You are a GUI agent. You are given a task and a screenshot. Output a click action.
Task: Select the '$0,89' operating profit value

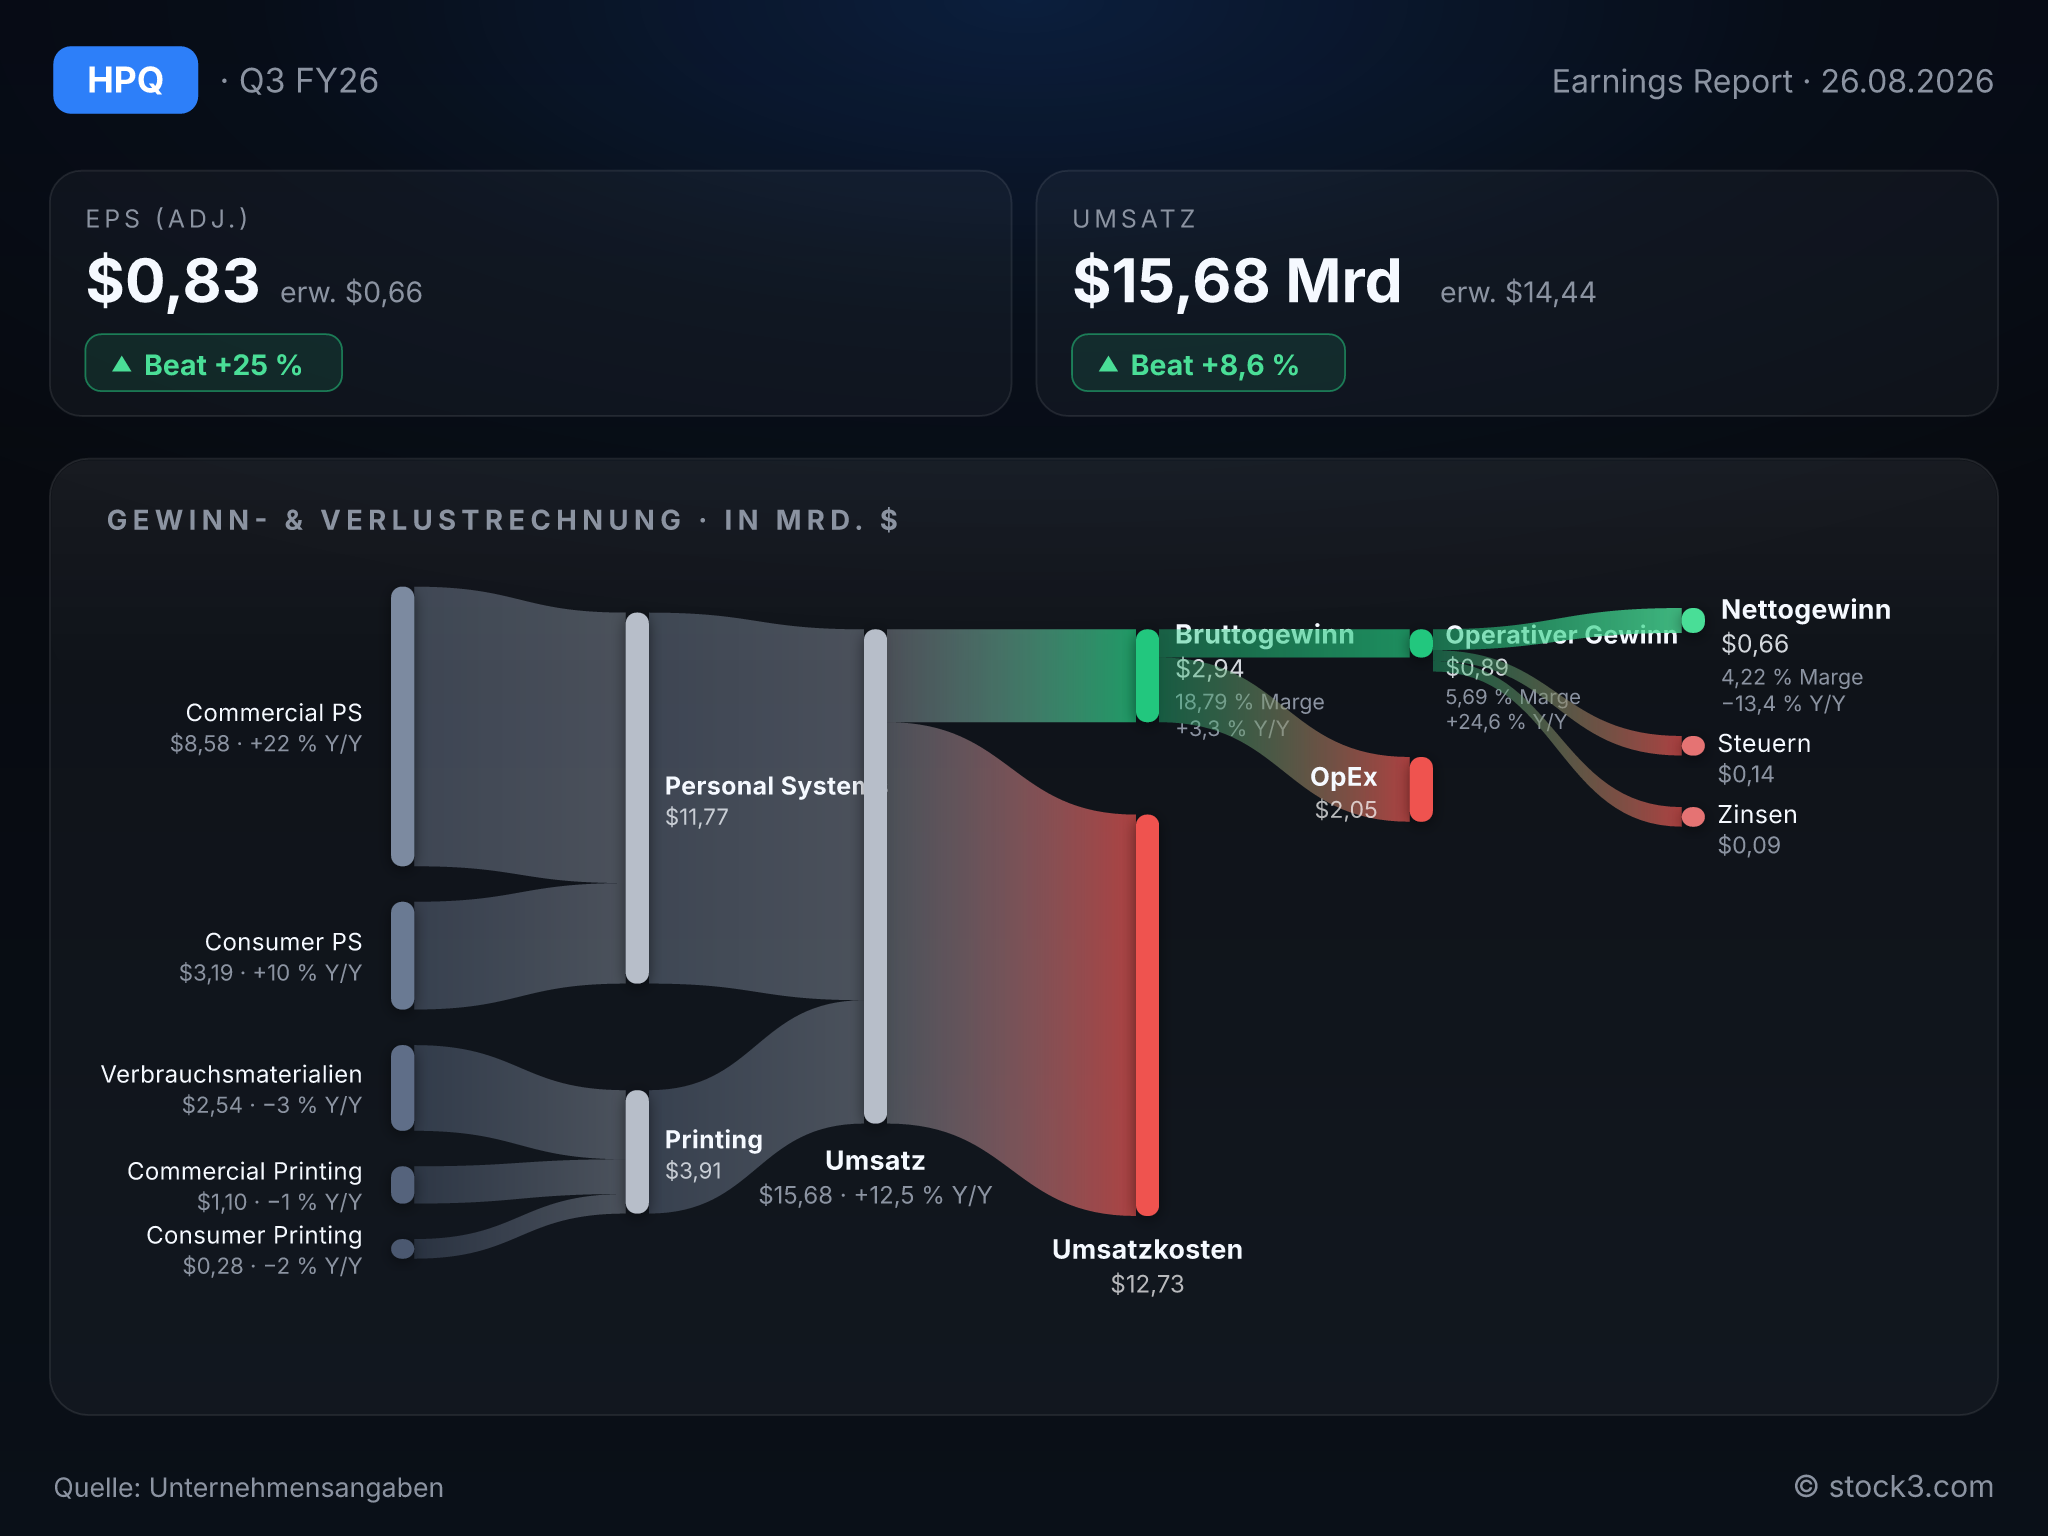click(x=1476, y=667)
